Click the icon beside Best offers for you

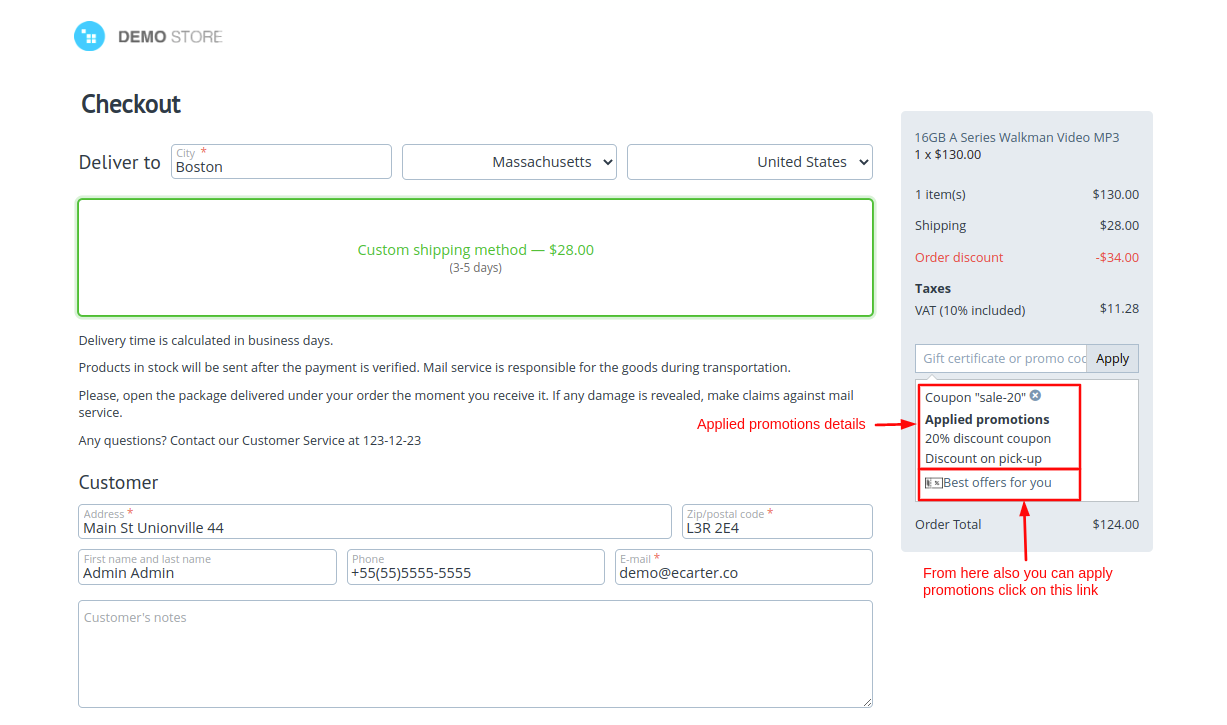click(x=933, y=483)
